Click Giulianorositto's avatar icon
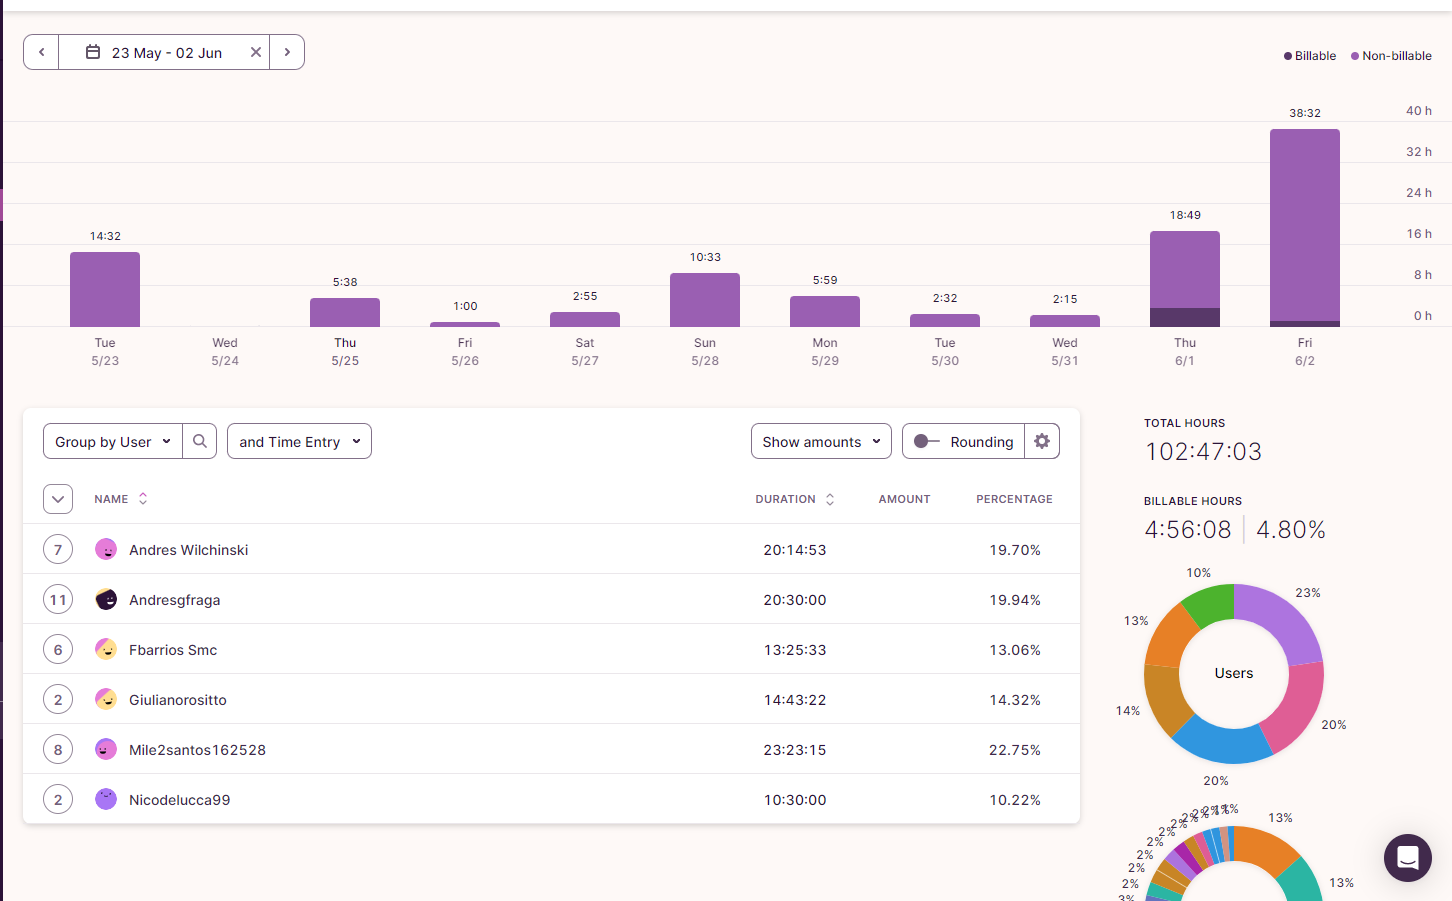The width and height of the screenshot is (1452, 901). [x=106, y=699]
